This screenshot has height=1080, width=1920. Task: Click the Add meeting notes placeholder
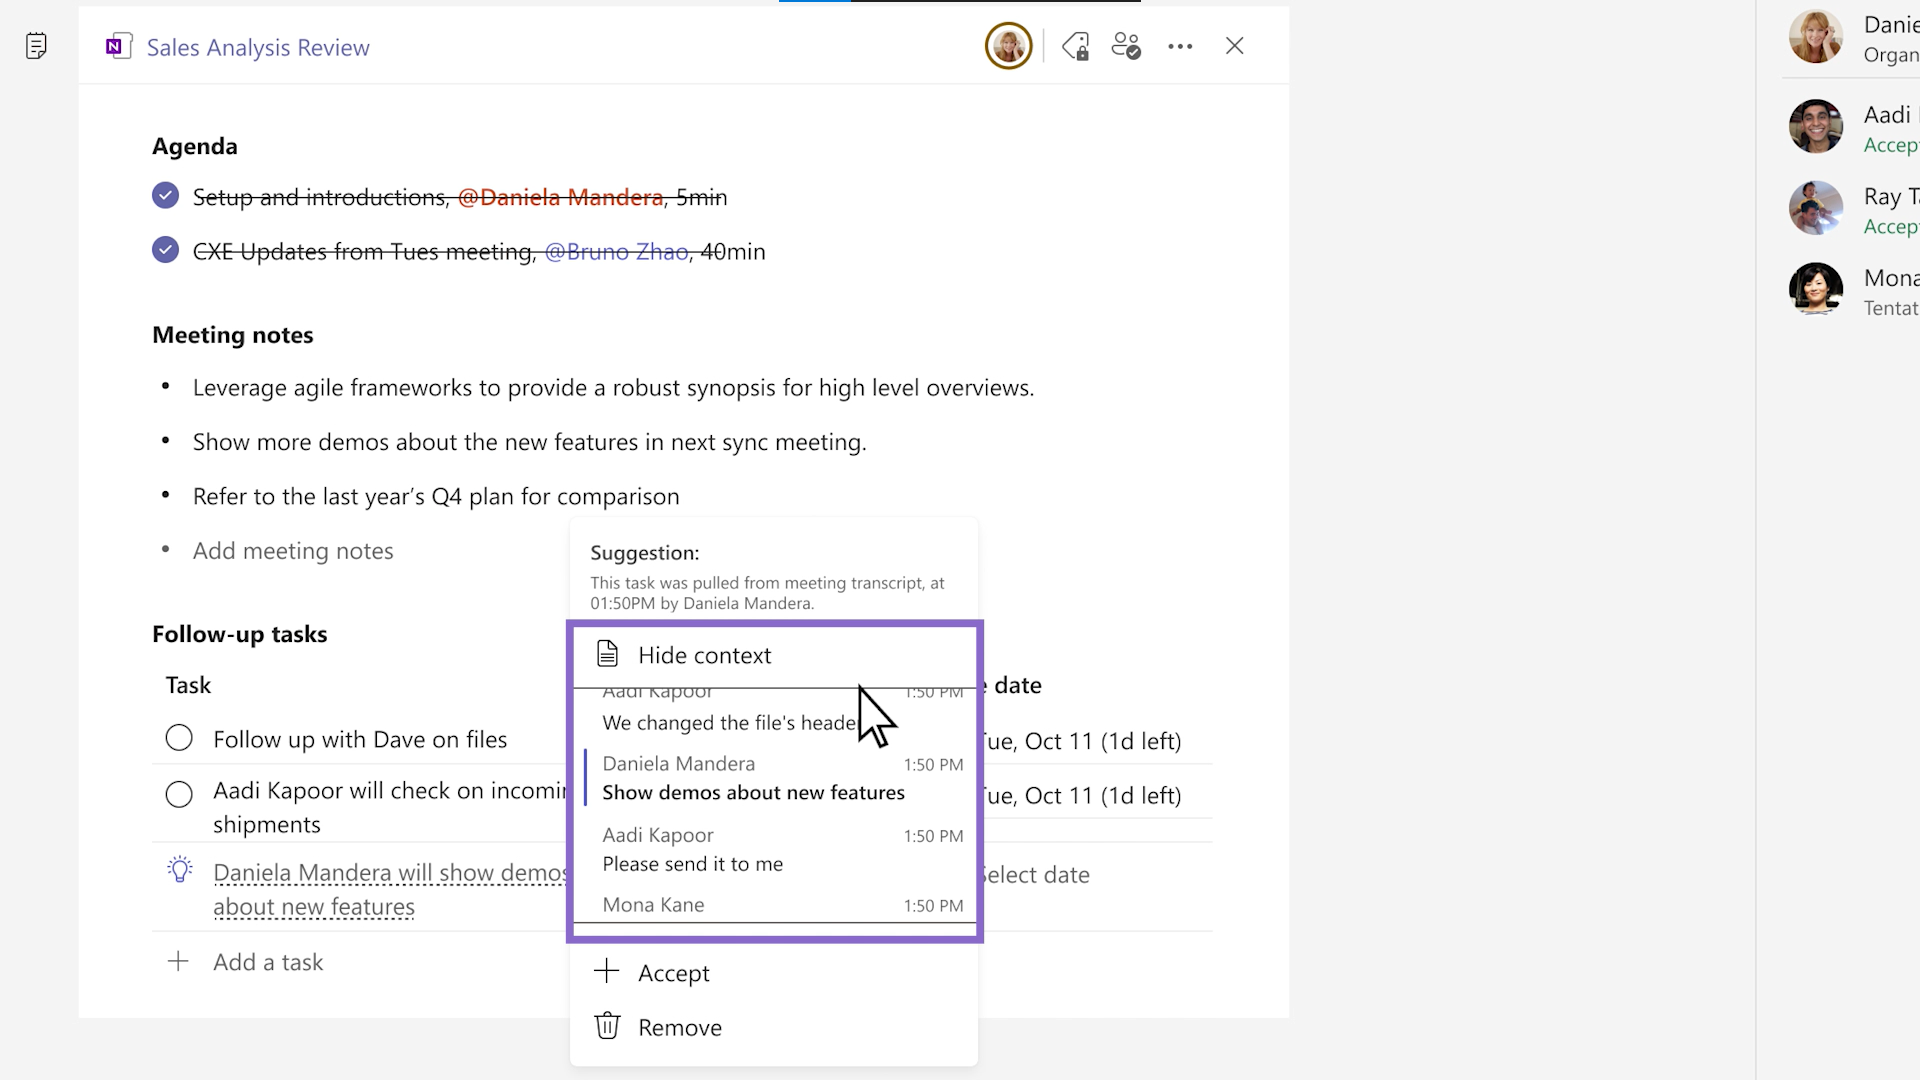point(293,551)
